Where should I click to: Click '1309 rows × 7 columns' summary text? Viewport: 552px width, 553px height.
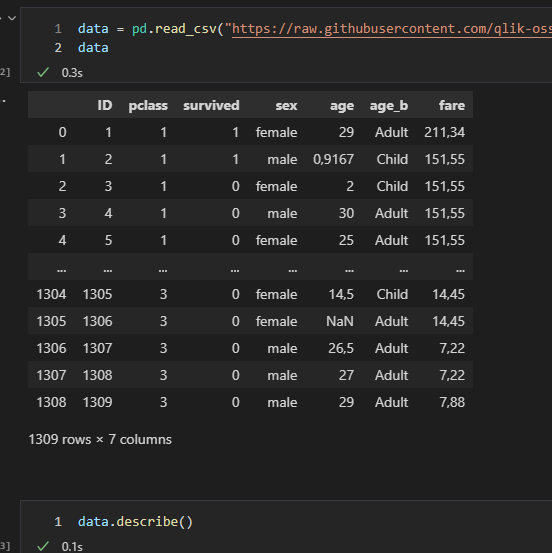[x=100, y=439]
